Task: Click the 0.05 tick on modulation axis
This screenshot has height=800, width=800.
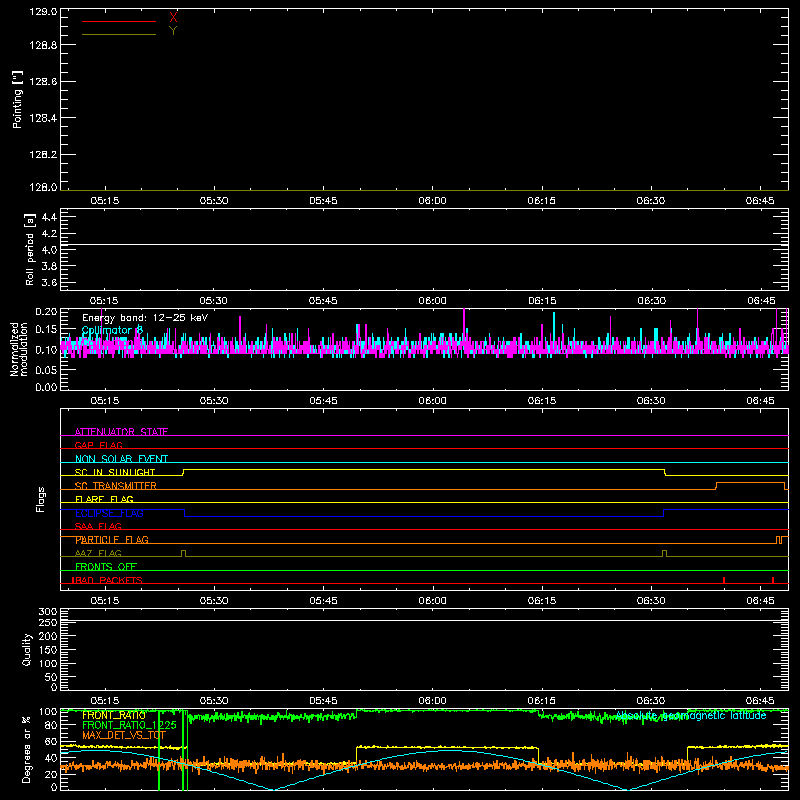Action: coord(46,370)
